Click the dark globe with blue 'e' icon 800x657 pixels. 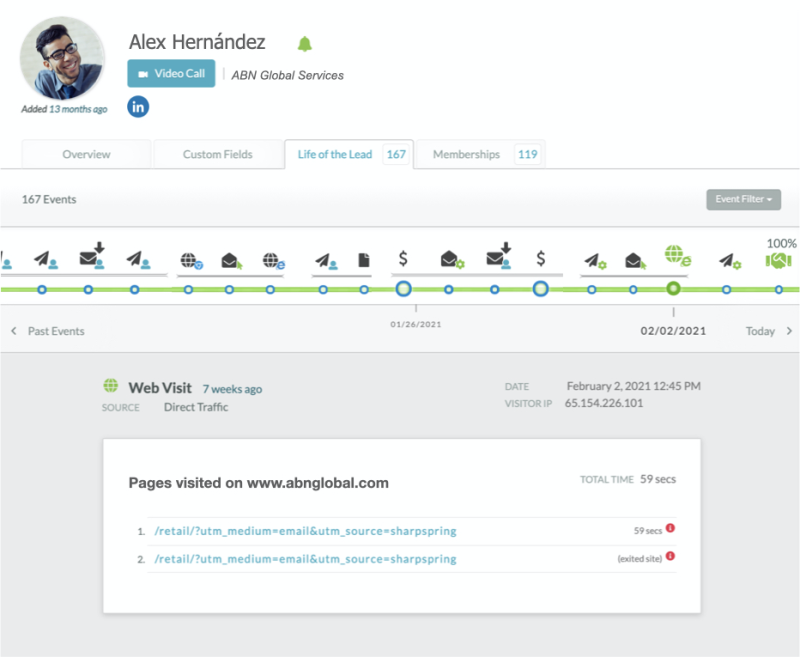[273, 261]
